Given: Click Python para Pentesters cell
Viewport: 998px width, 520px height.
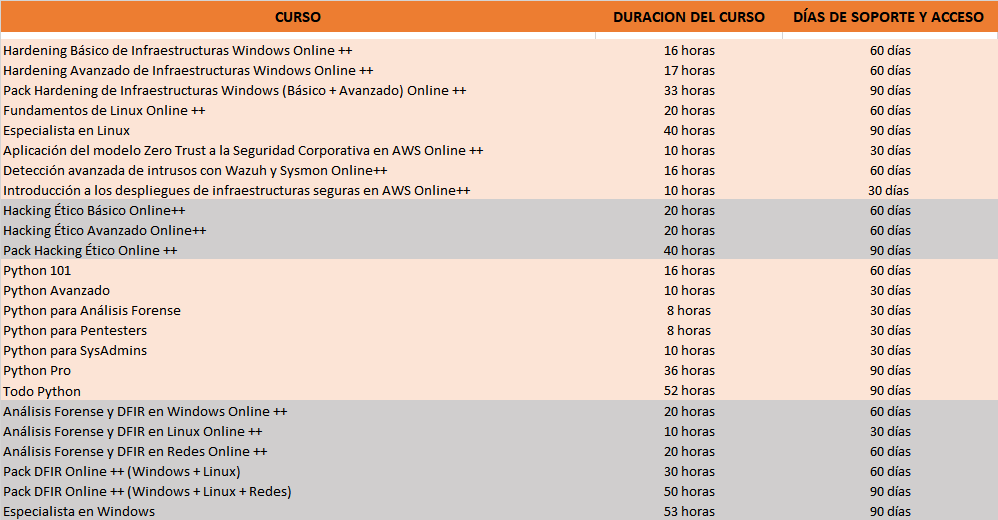Looking at the screenshot, I should (74, 331).
